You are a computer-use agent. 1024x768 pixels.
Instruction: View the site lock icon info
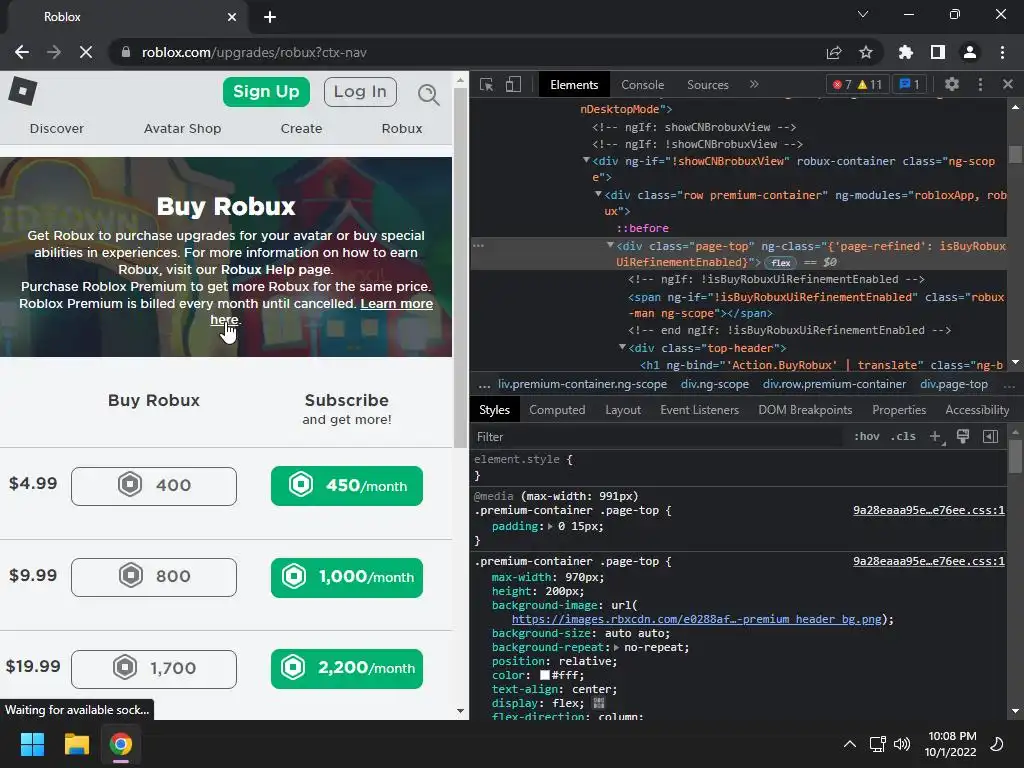point(126,52)
